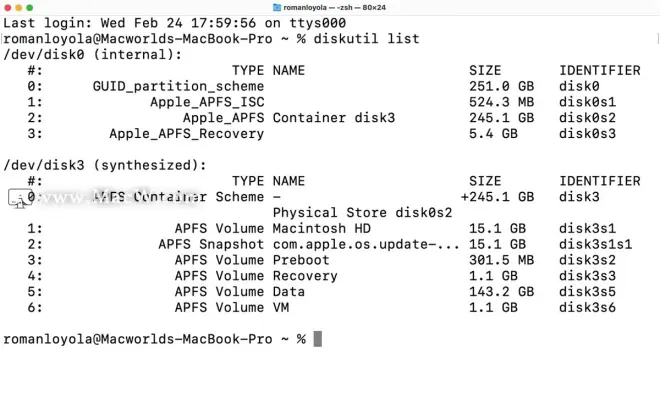Click the /dev/disk3 (synthesized) heading

coord(105,165)
